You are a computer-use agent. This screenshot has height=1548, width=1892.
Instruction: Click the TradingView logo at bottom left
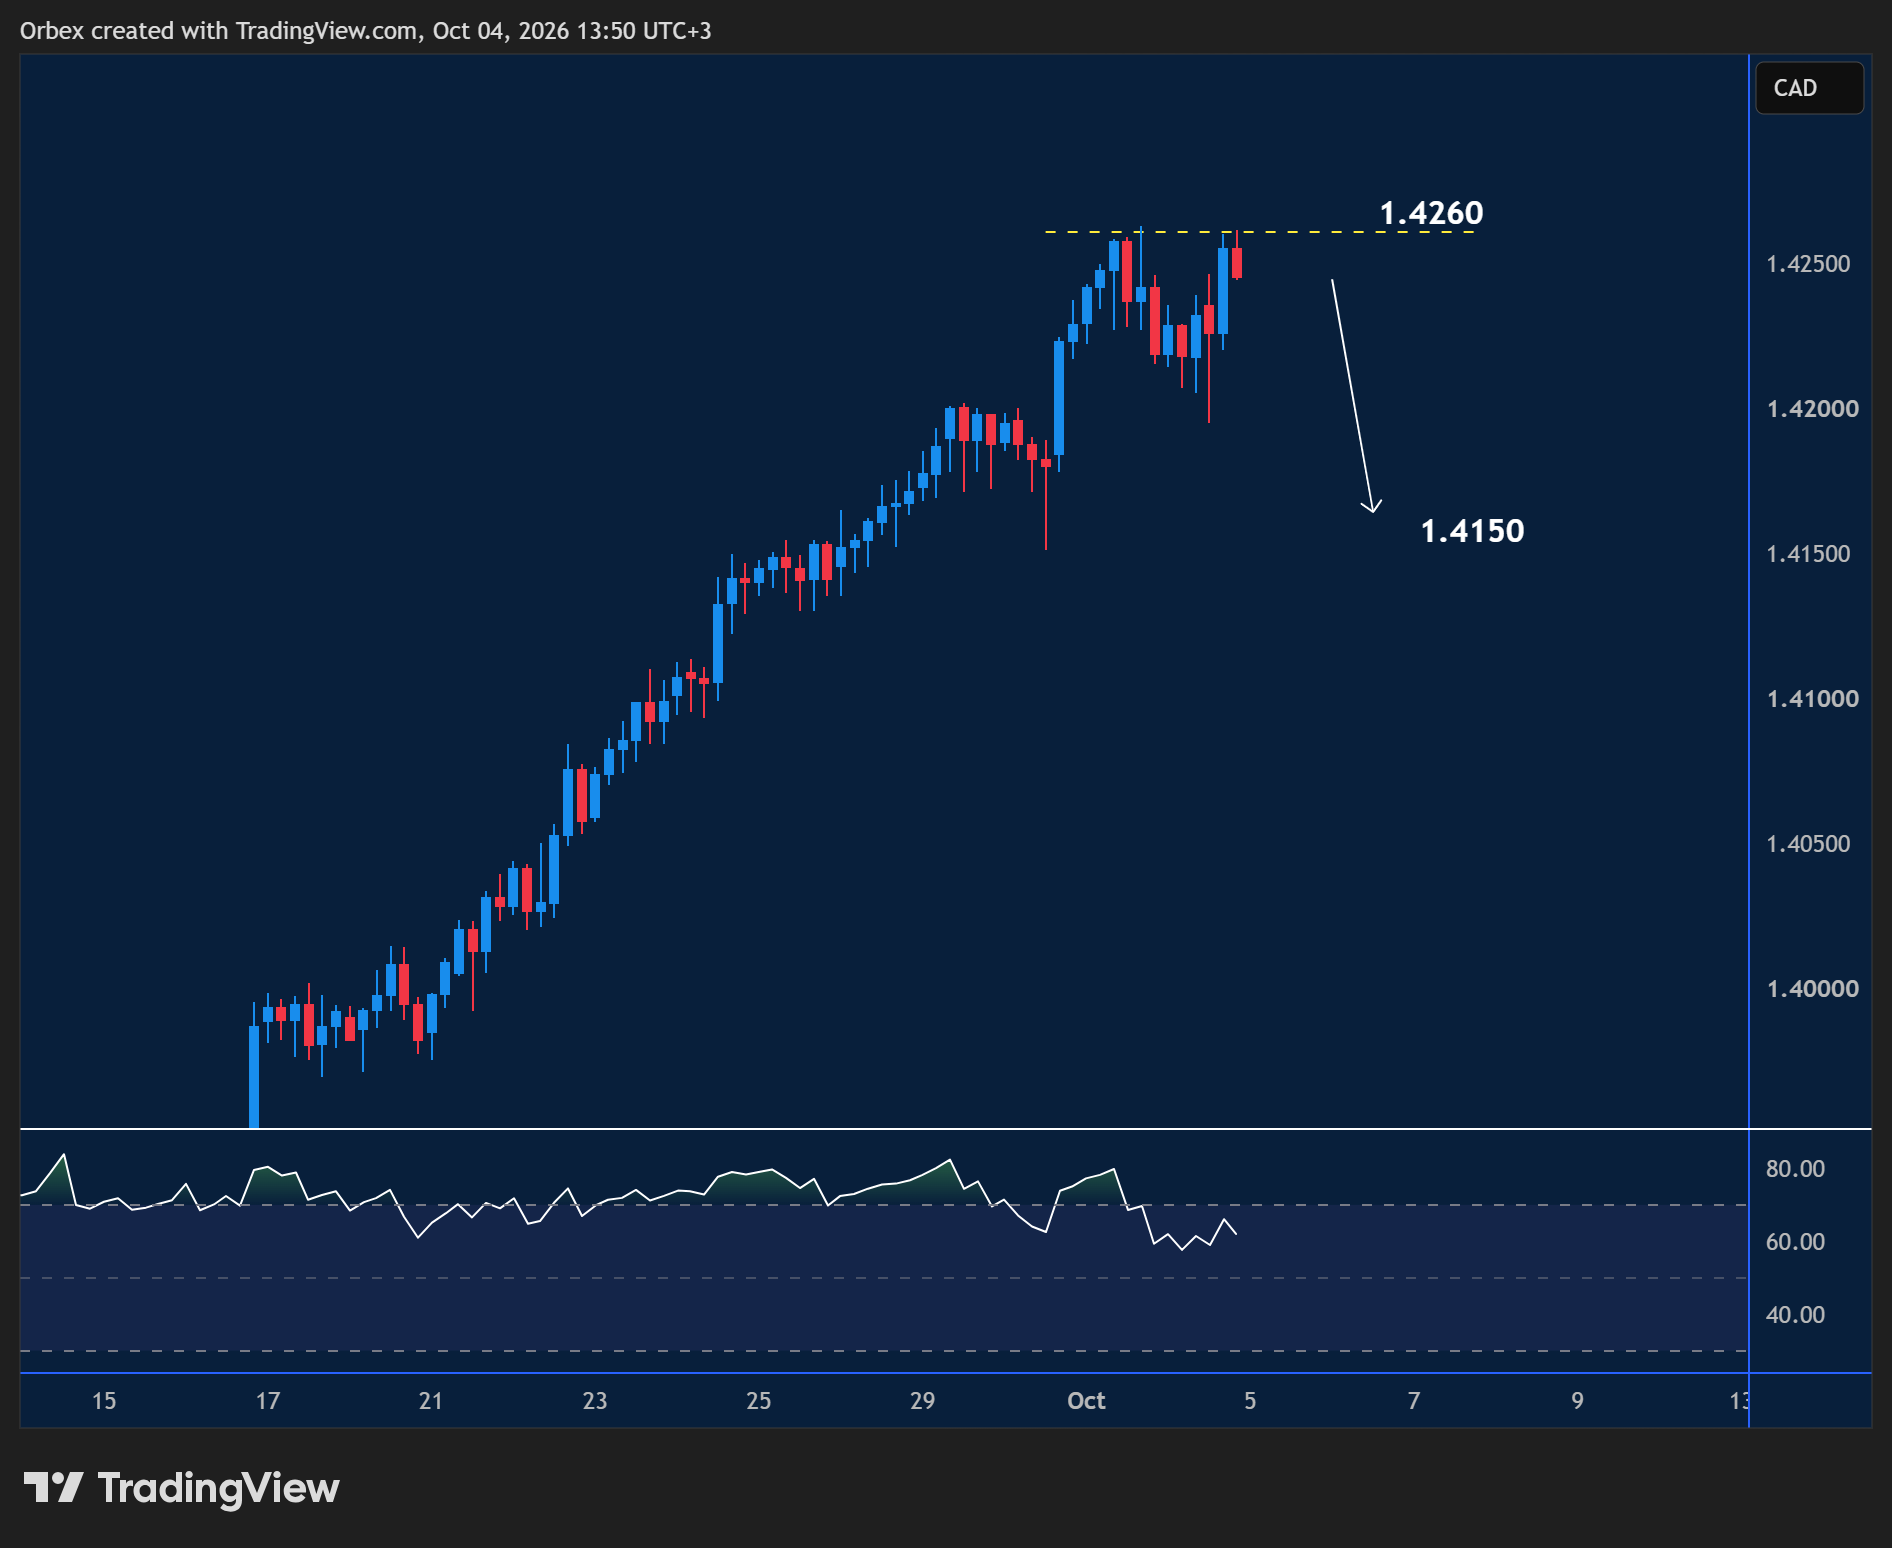(x=181, y=1488)
